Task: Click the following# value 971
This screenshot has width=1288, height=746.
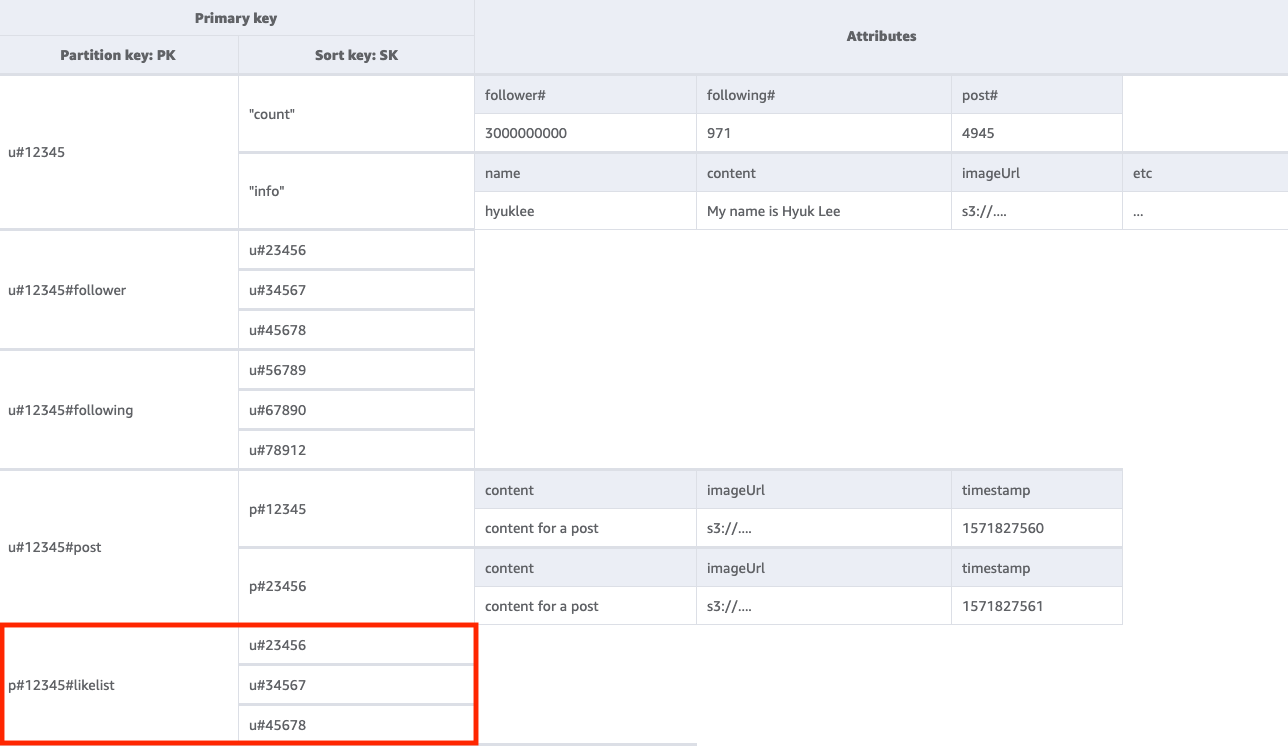Action: click(x=714, y=132)
